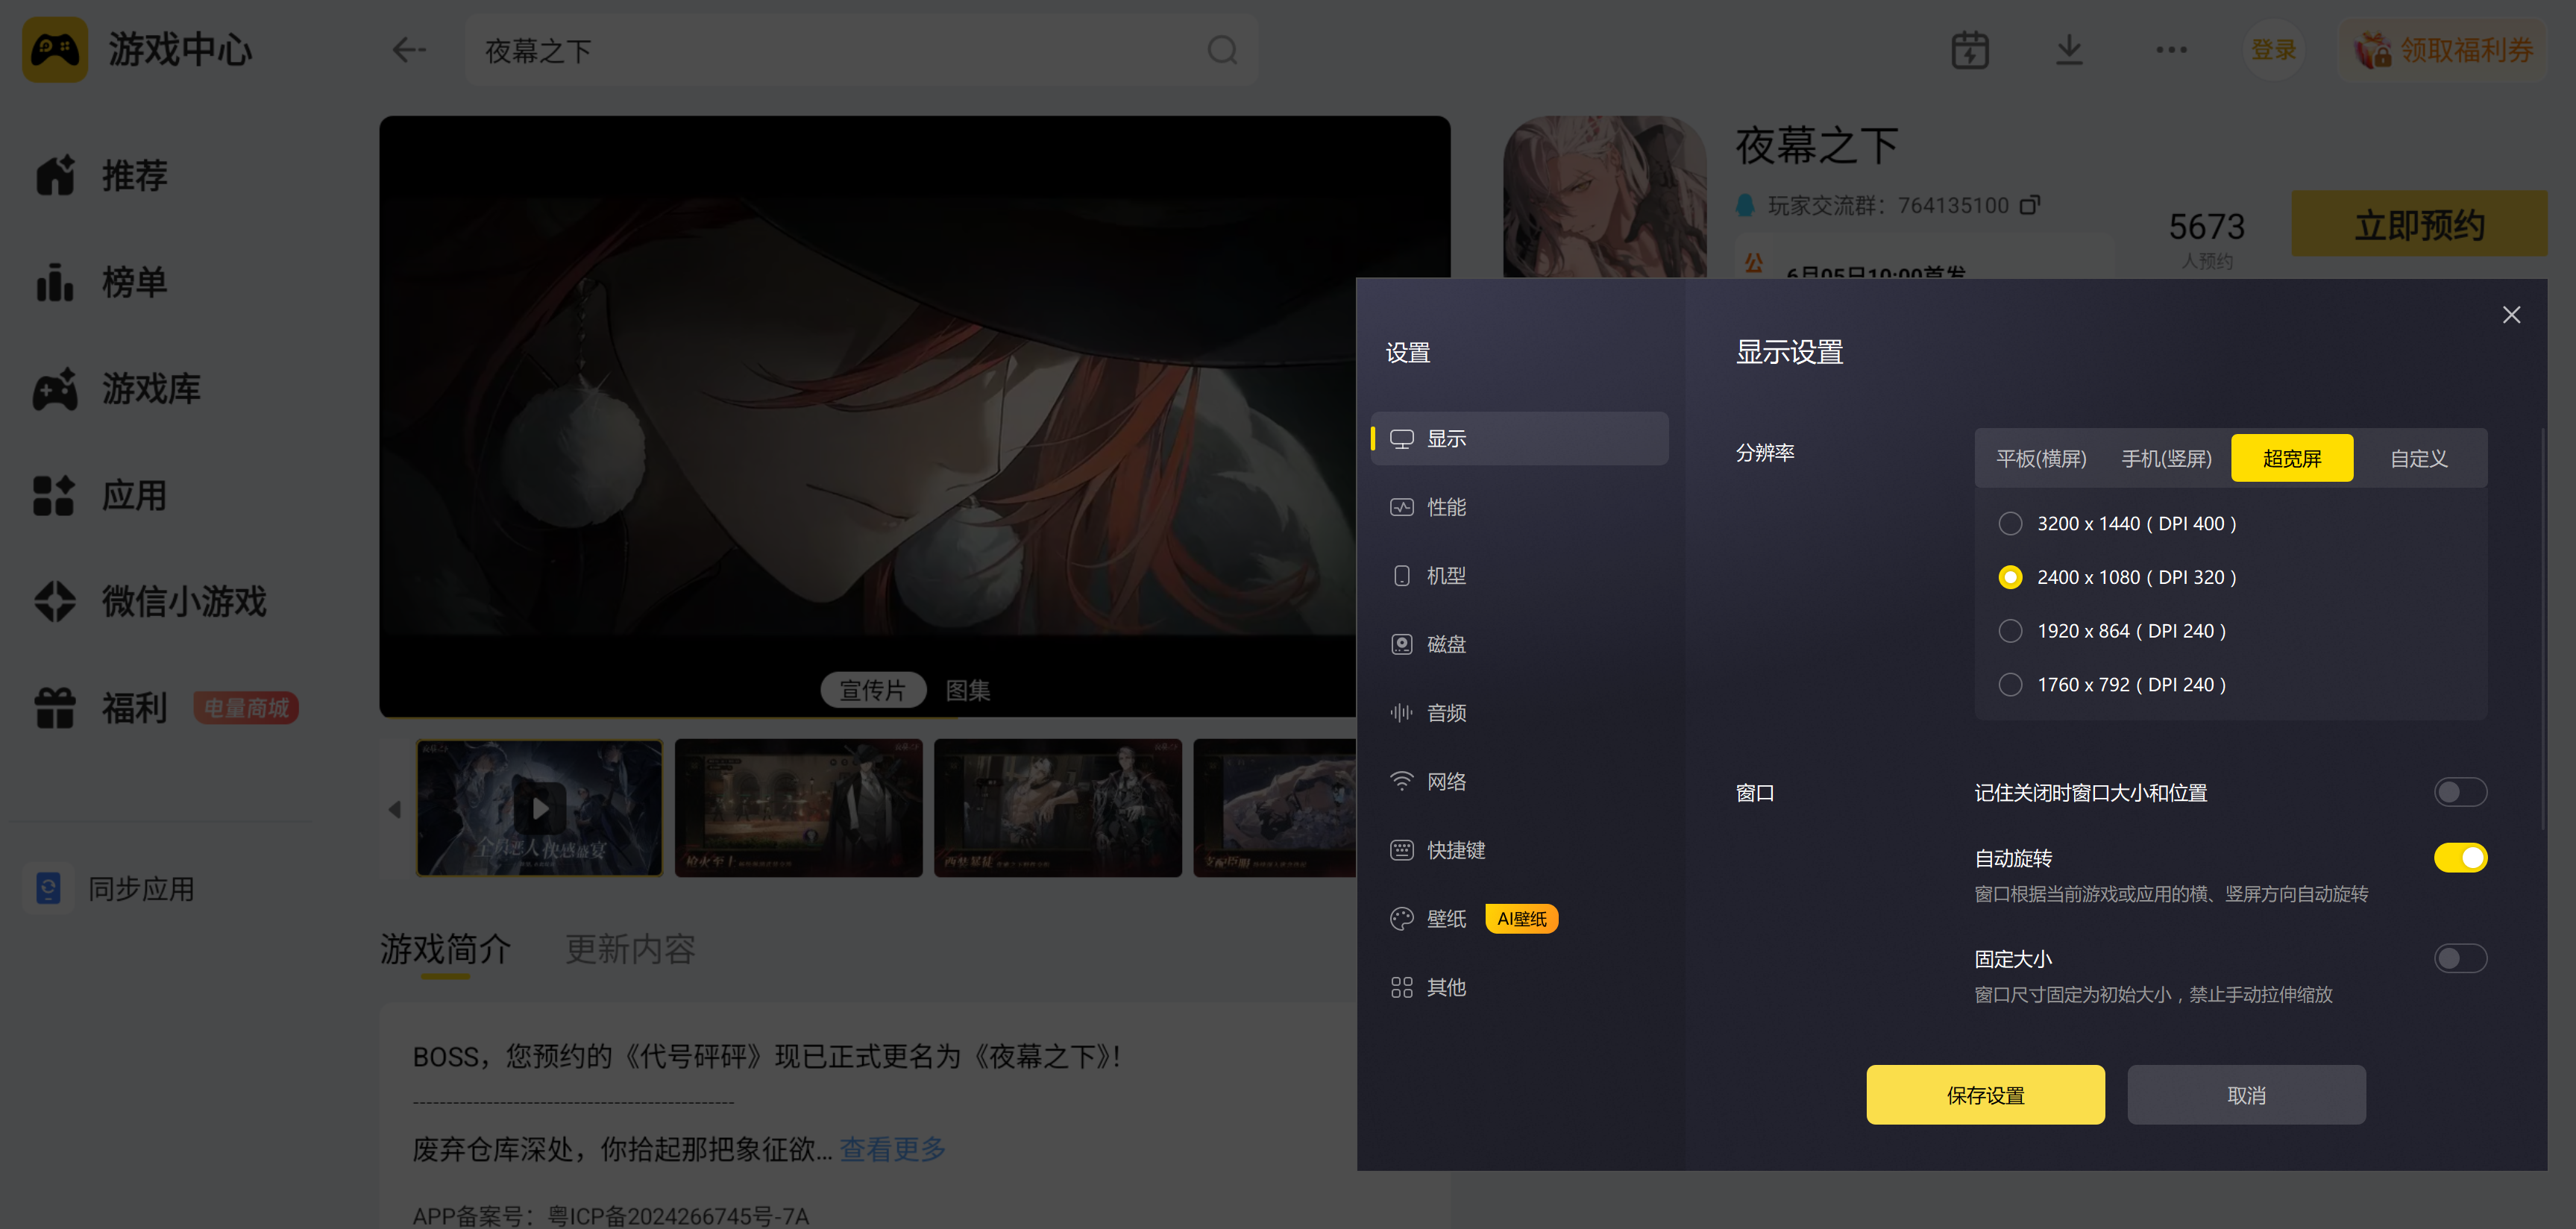Click the 查看更多 link
This screenshot has height=1229, width=2576.
[892, 1150]
